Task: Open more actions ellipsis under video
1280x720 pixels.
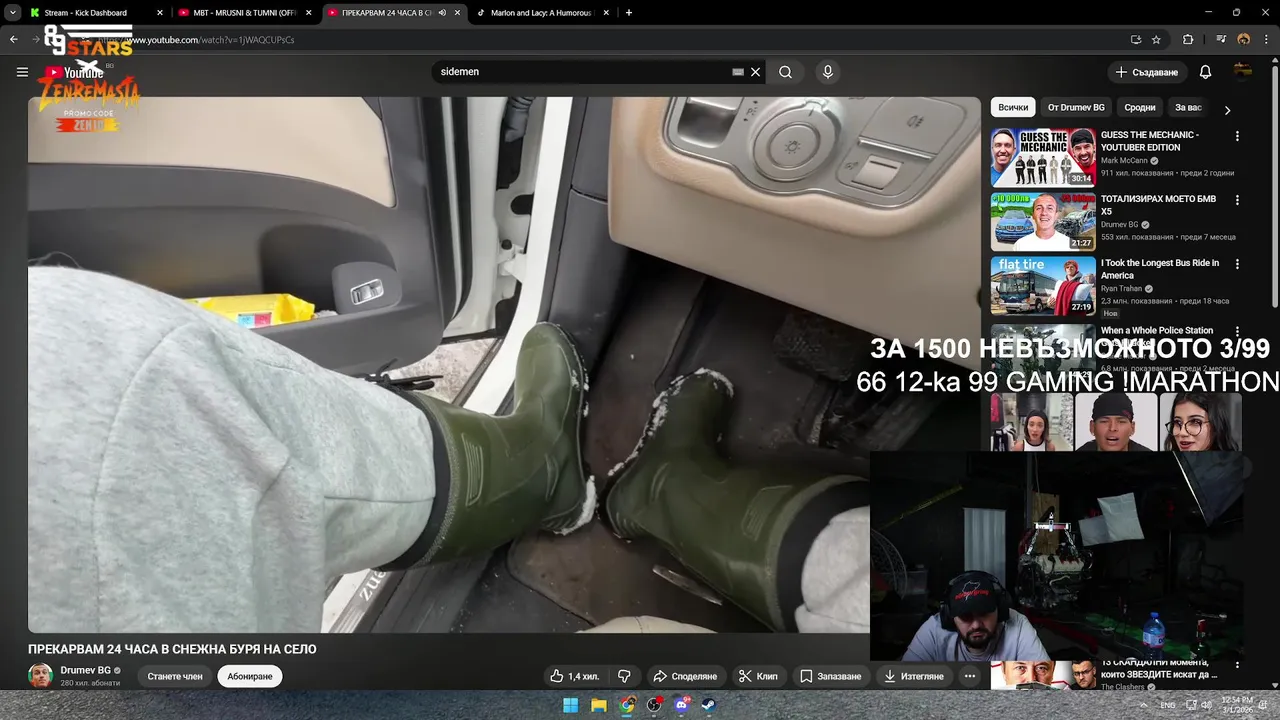Action: pos(969,676)
